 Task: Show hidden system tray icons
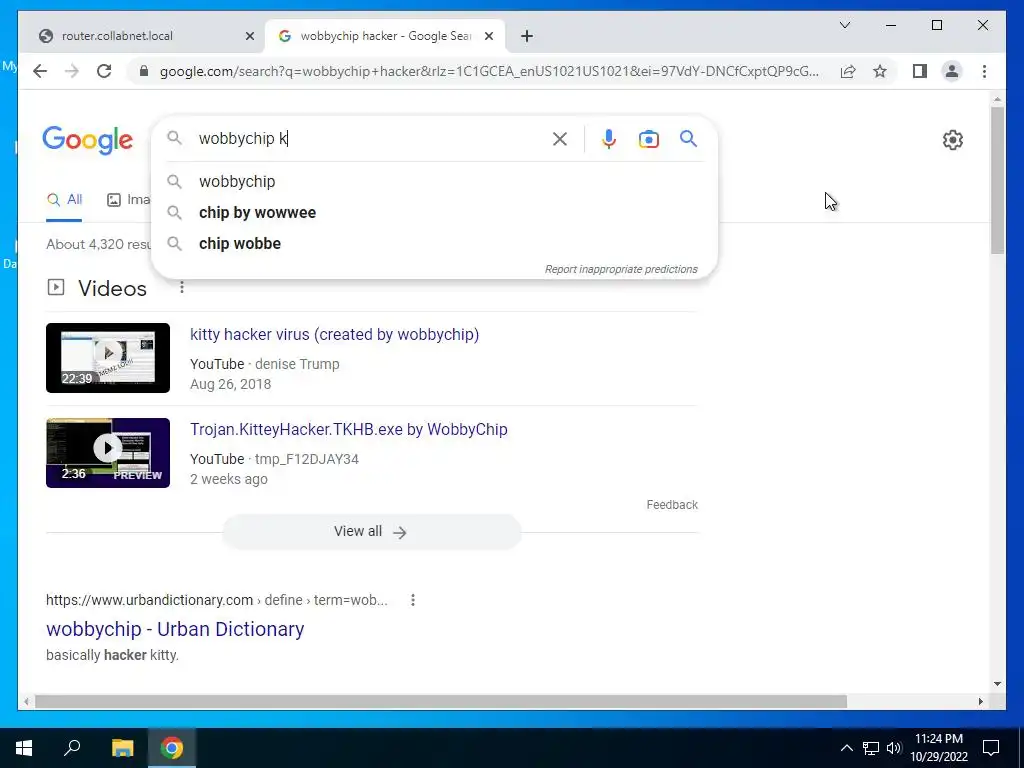tap(846, 748)
